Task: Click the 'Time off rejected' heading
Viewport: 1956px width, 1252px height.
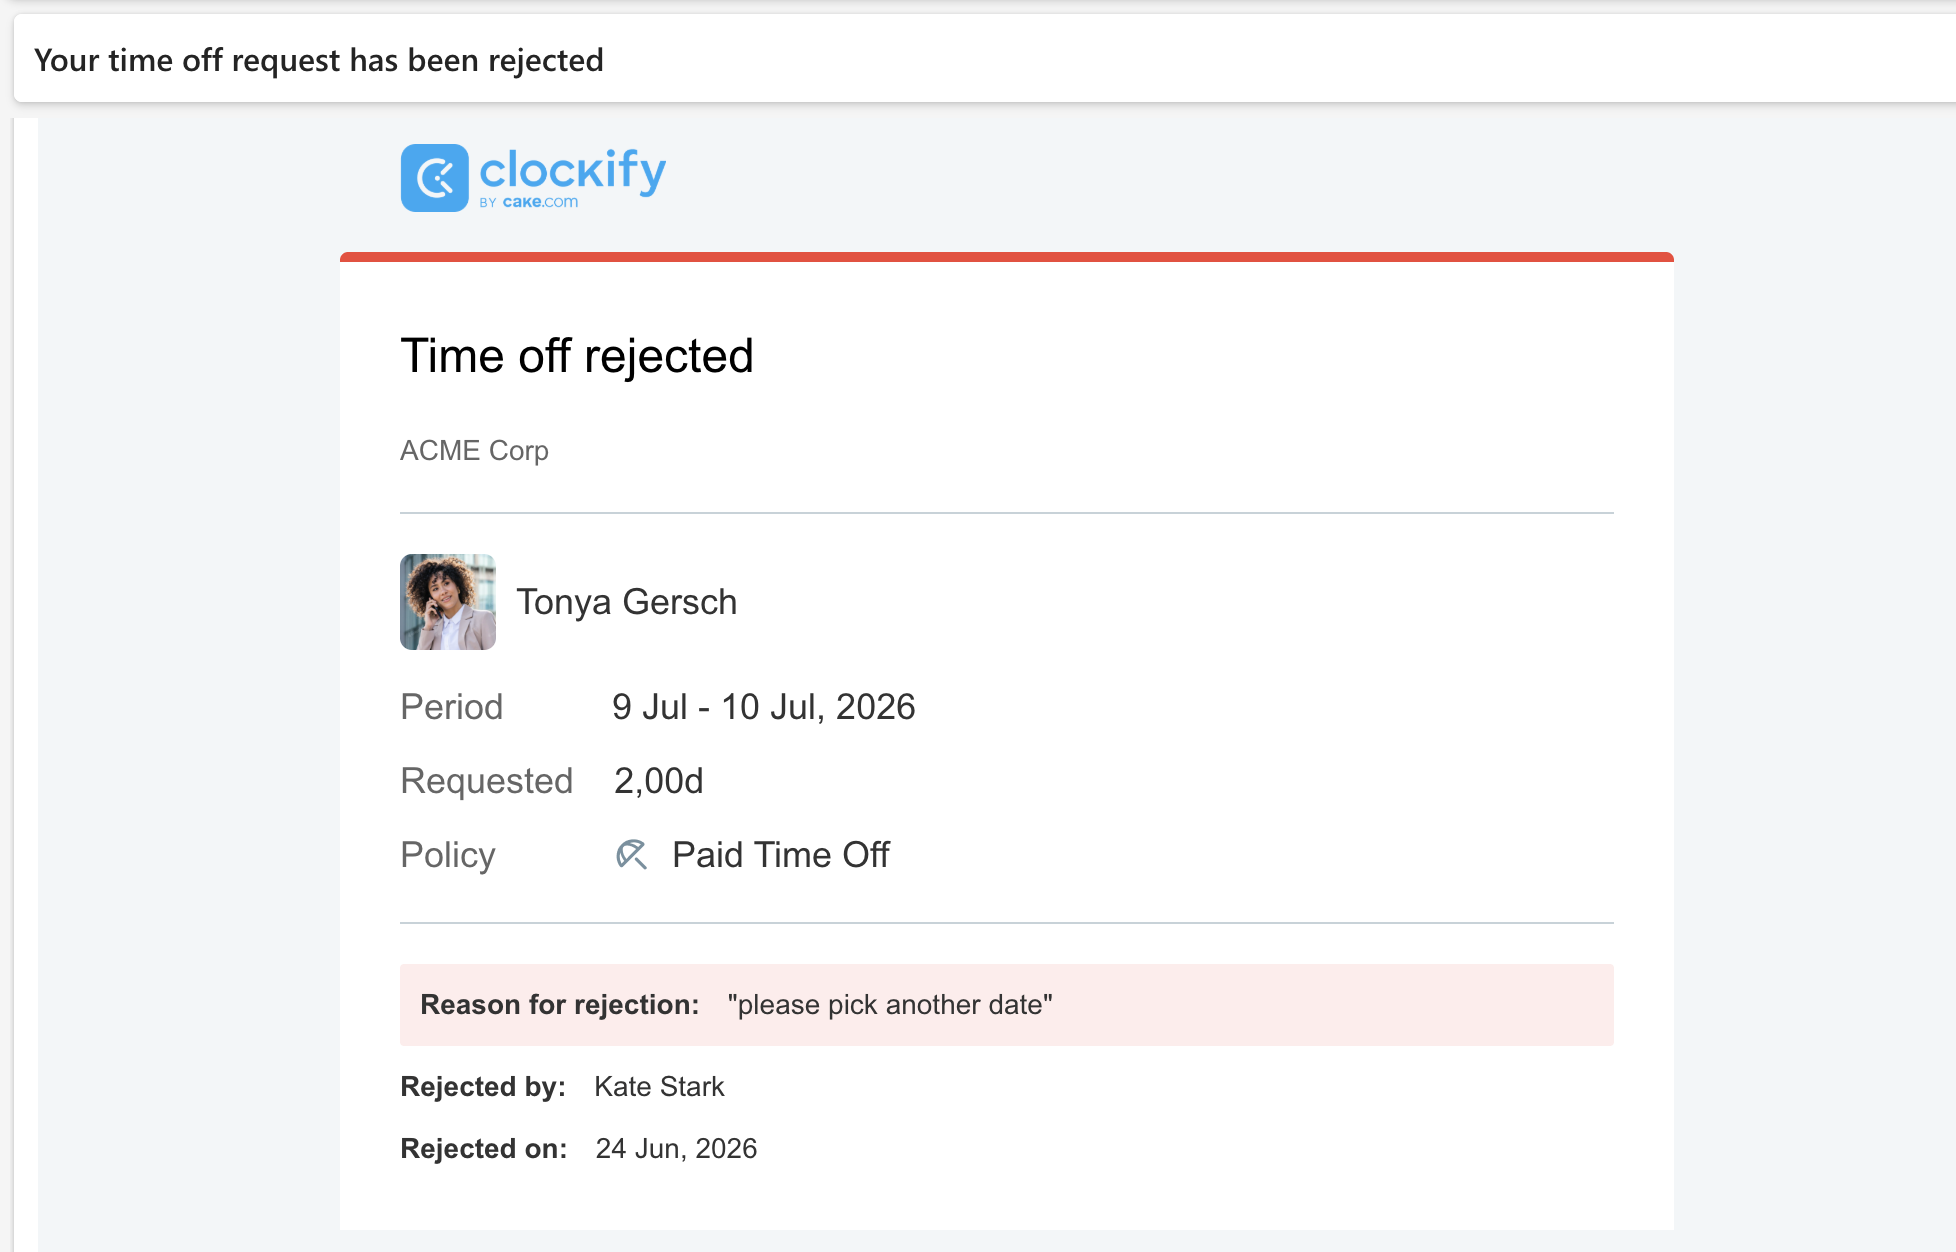Action: point(577,356)
